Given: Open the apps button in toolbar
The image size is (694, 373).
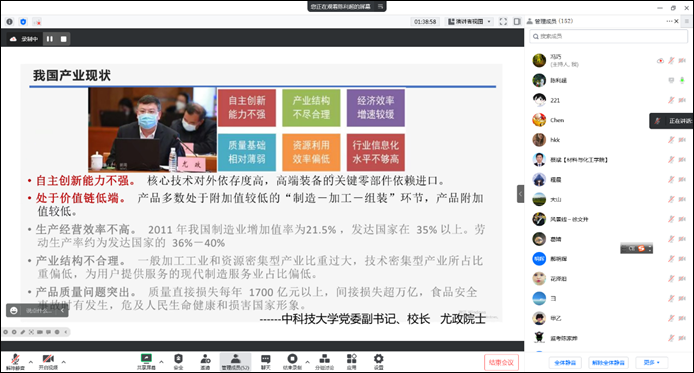Looking at the screenshot, I should coord(351,361).
